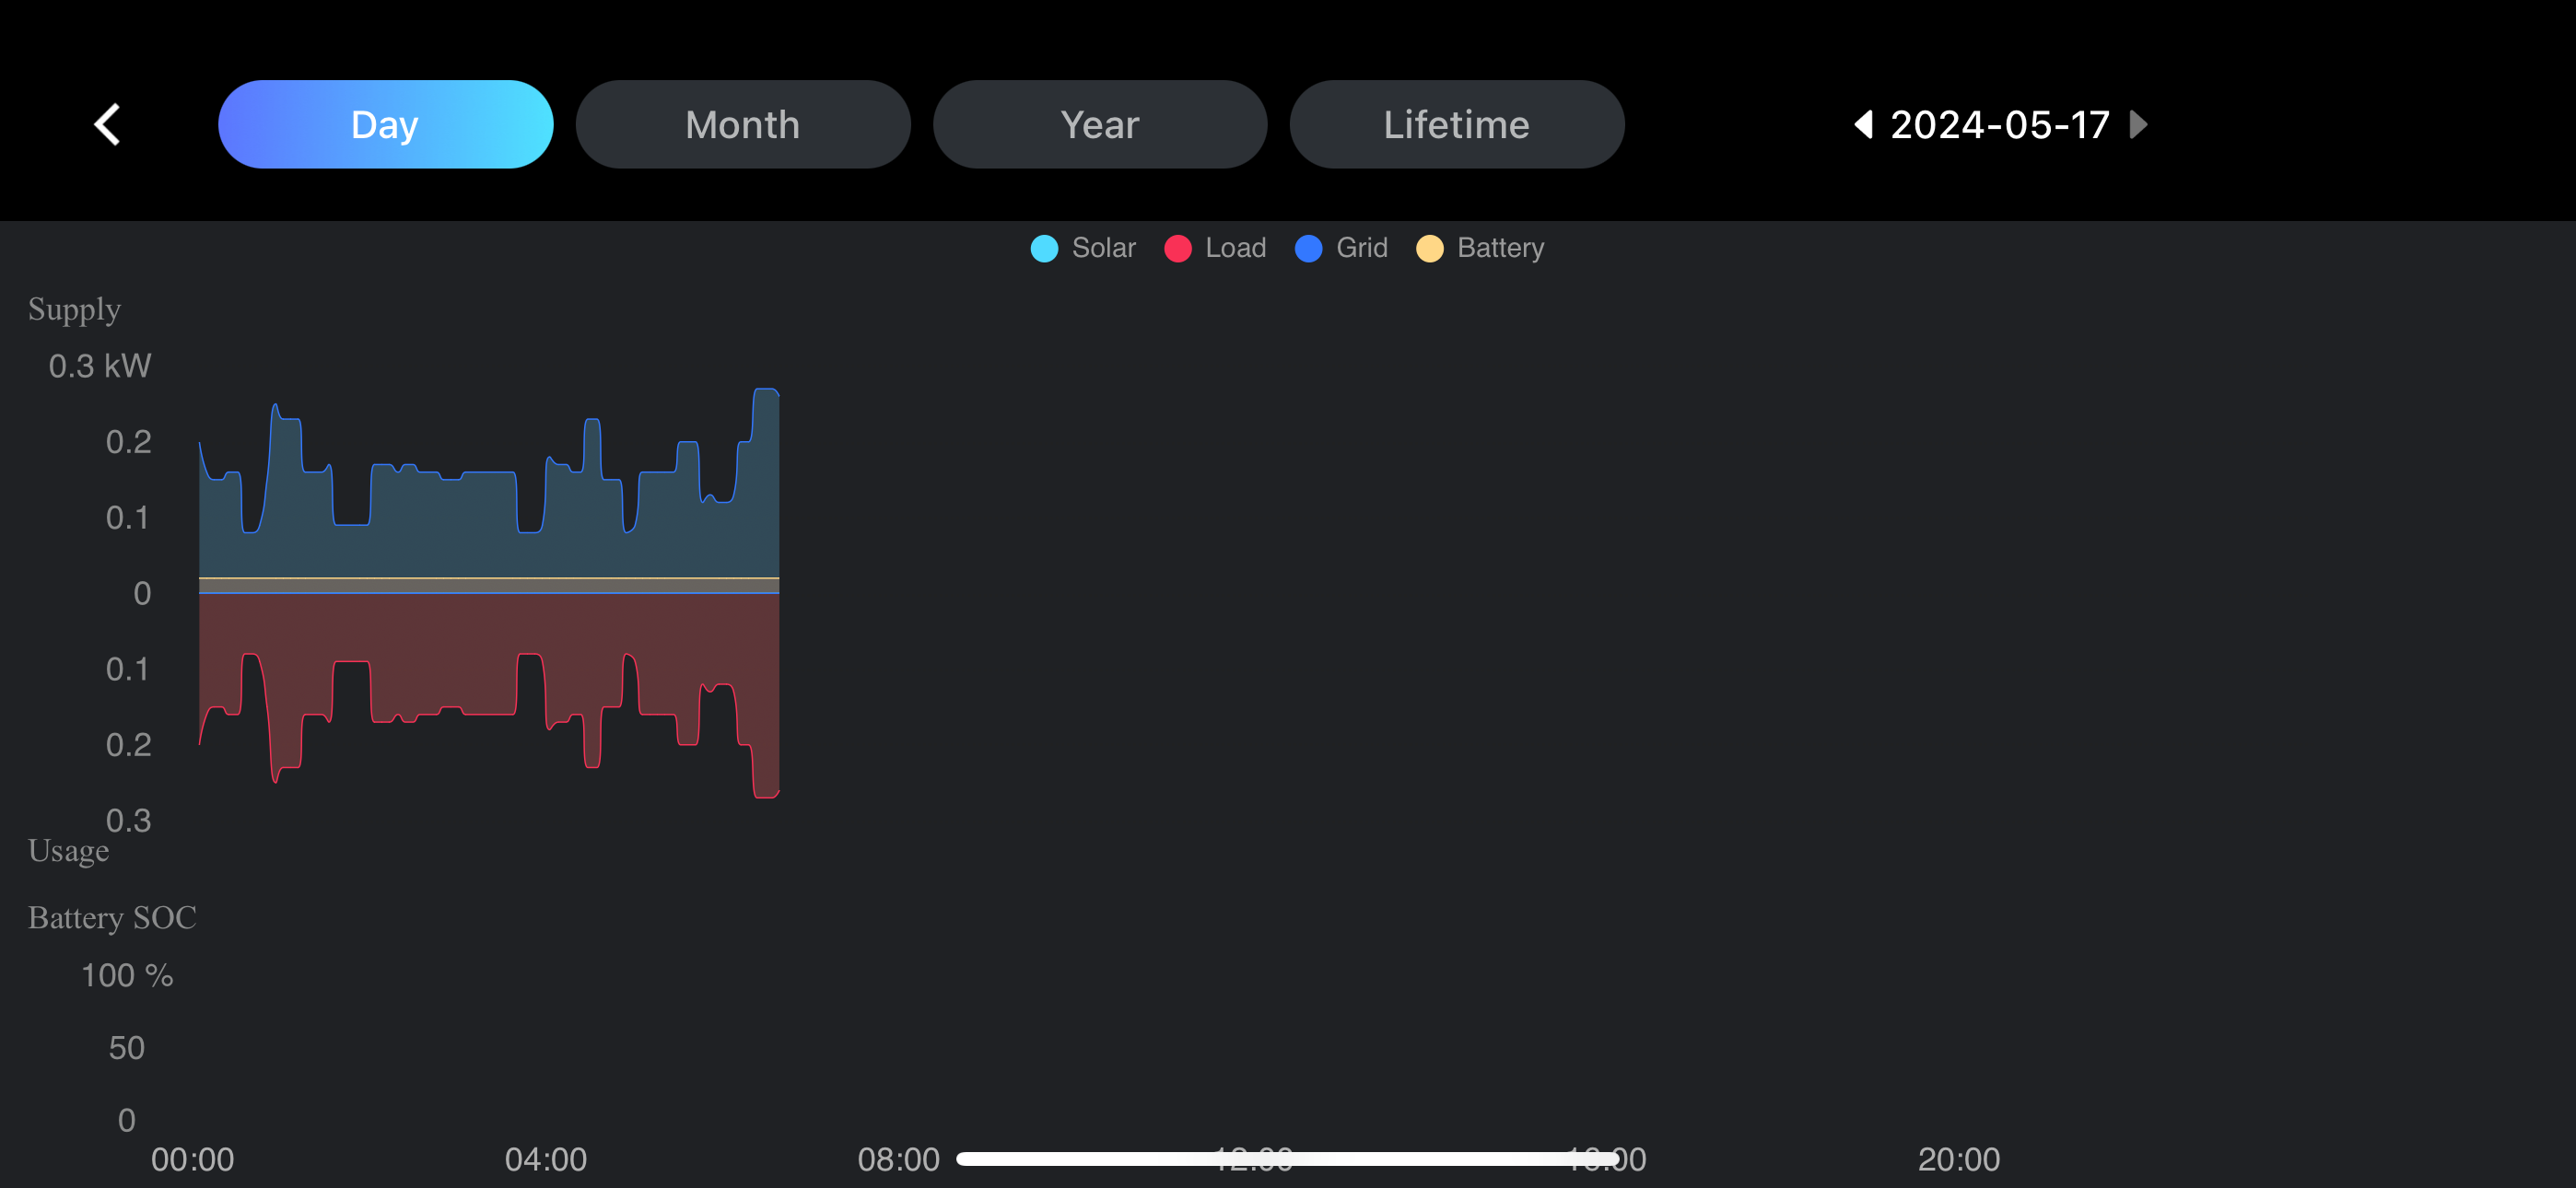
Task: Hide Load series via legend label
Action: [x=1235, y=248]
